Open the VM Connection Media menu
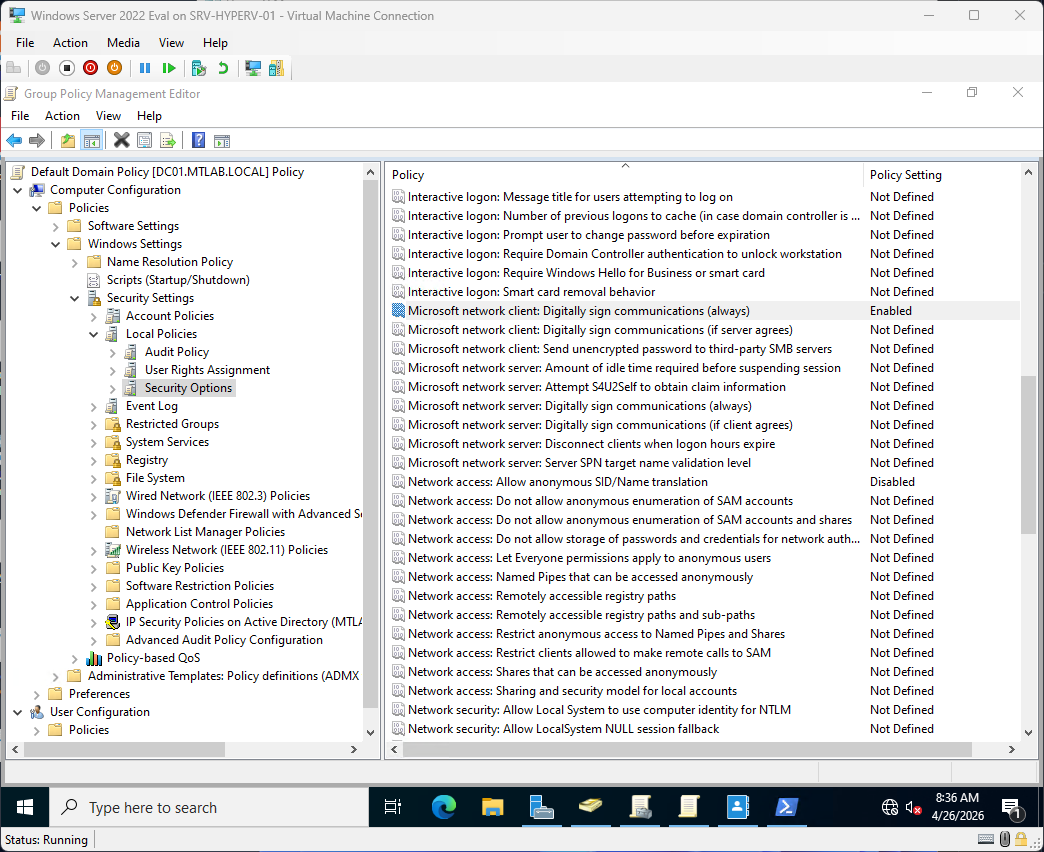The width and height of the screenshot is (1044, 852). point(123,43)
